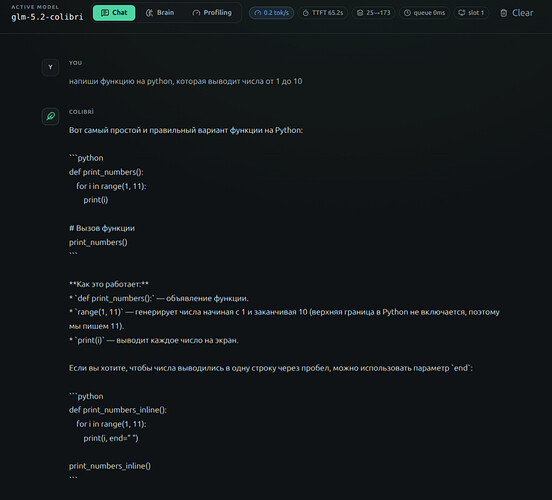Click the clock icon in queue badge
The width and height of the screenshot is (552, 500).
click(x=407, y=13)
